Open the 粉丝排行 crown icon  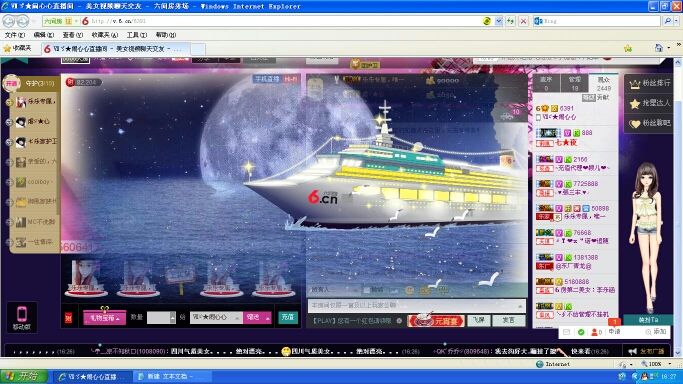(635, 84)
